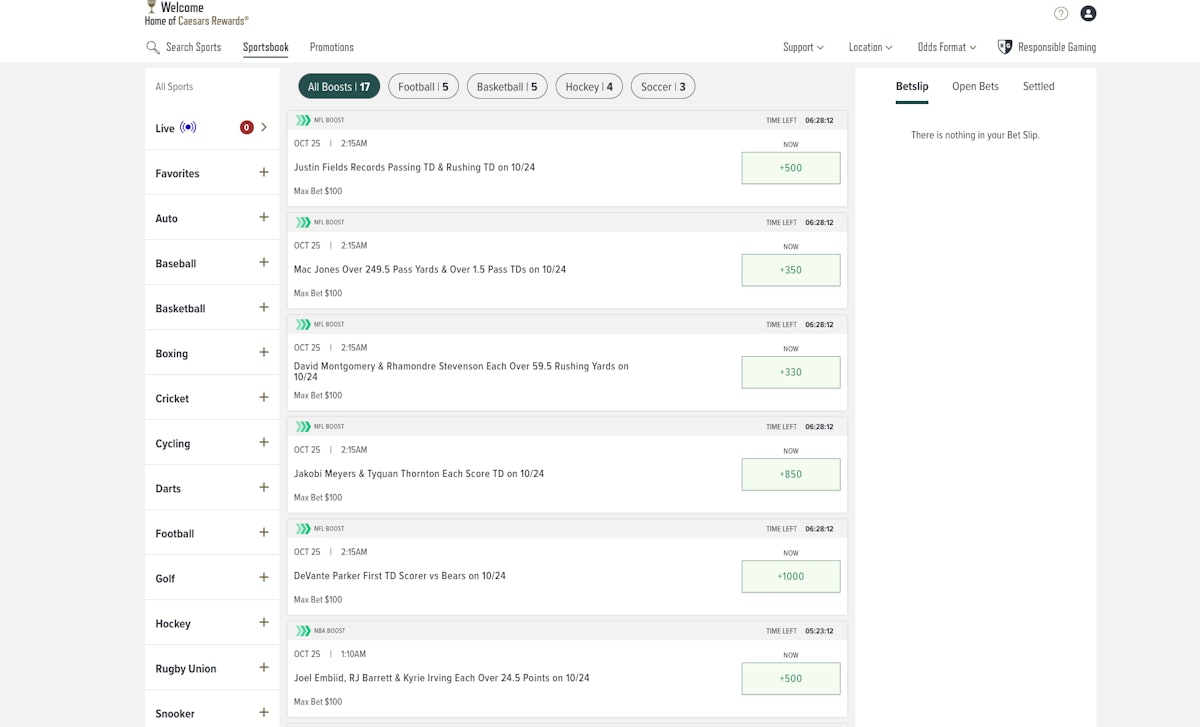
Task: Expand the Basketball sport category
Action: (264, 307)
